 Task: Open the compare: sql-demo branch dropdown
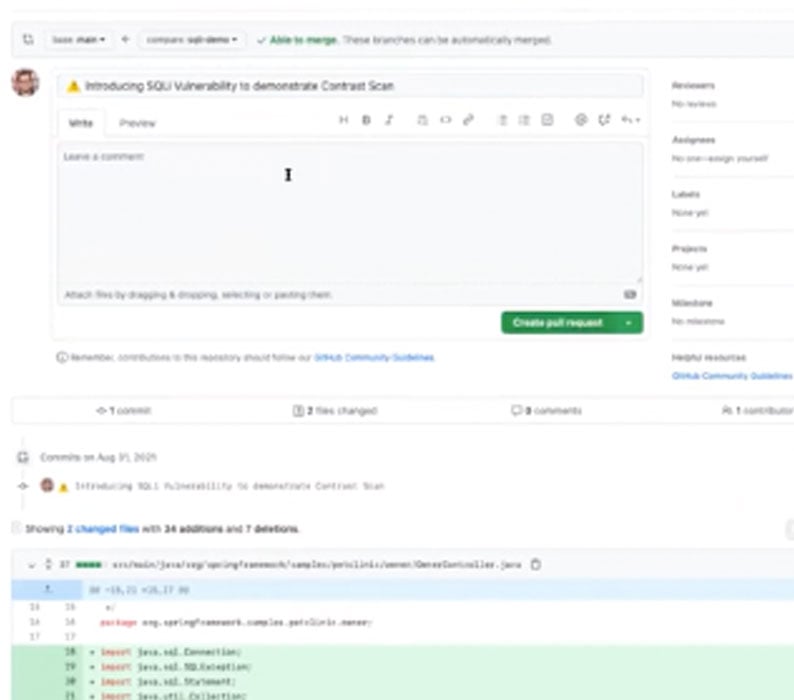191,40
